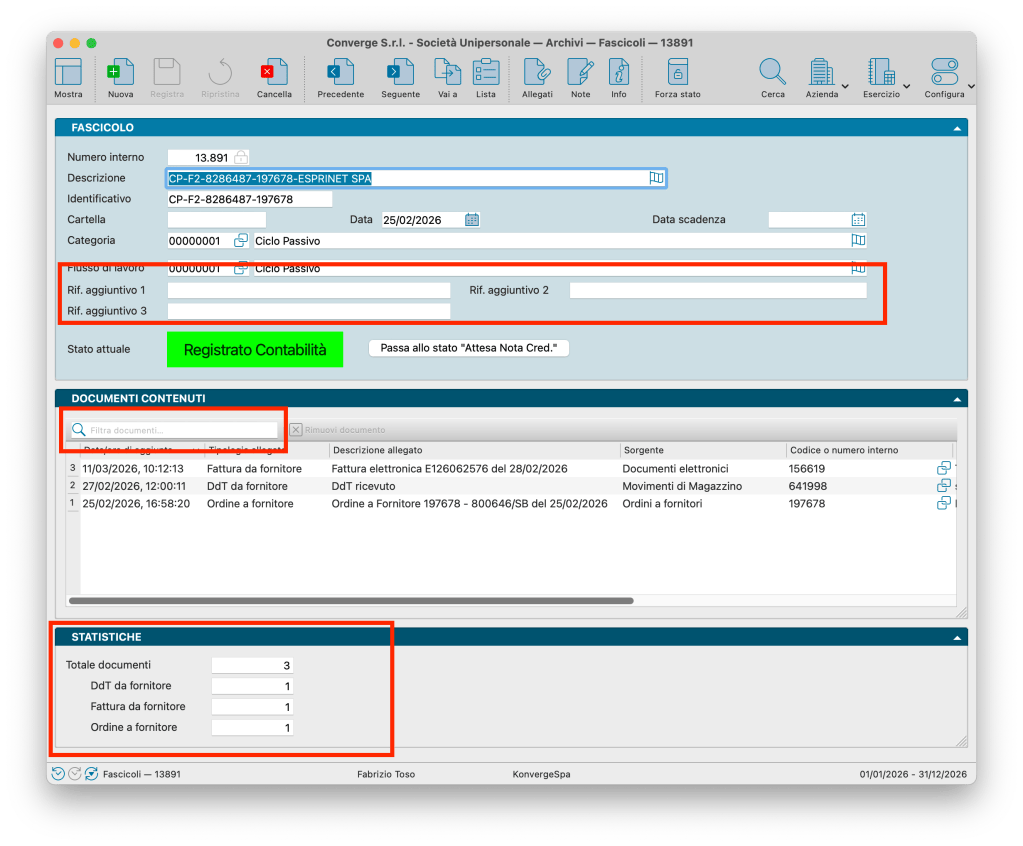The image size is (1023, 846).
Task: Click Rimuovi documento button
Action: click(x=337, y=430)
